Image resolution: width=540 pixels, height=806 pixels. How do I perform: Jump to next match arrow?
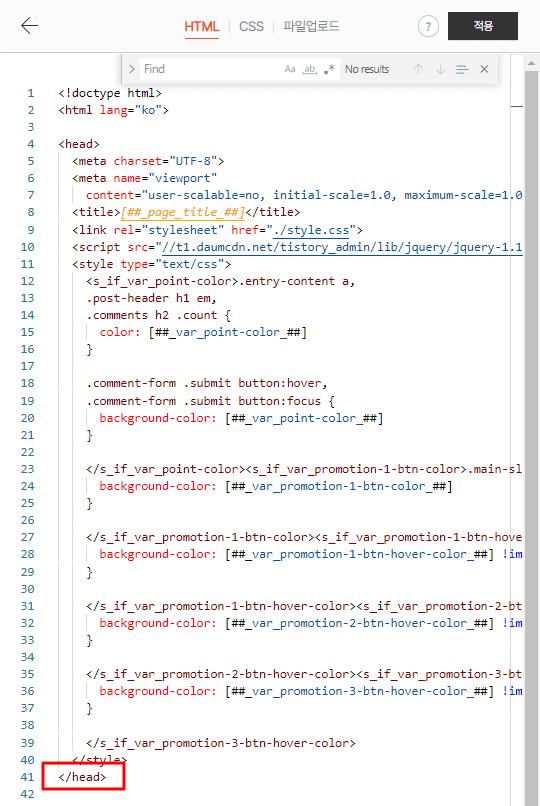pos(440,69)
